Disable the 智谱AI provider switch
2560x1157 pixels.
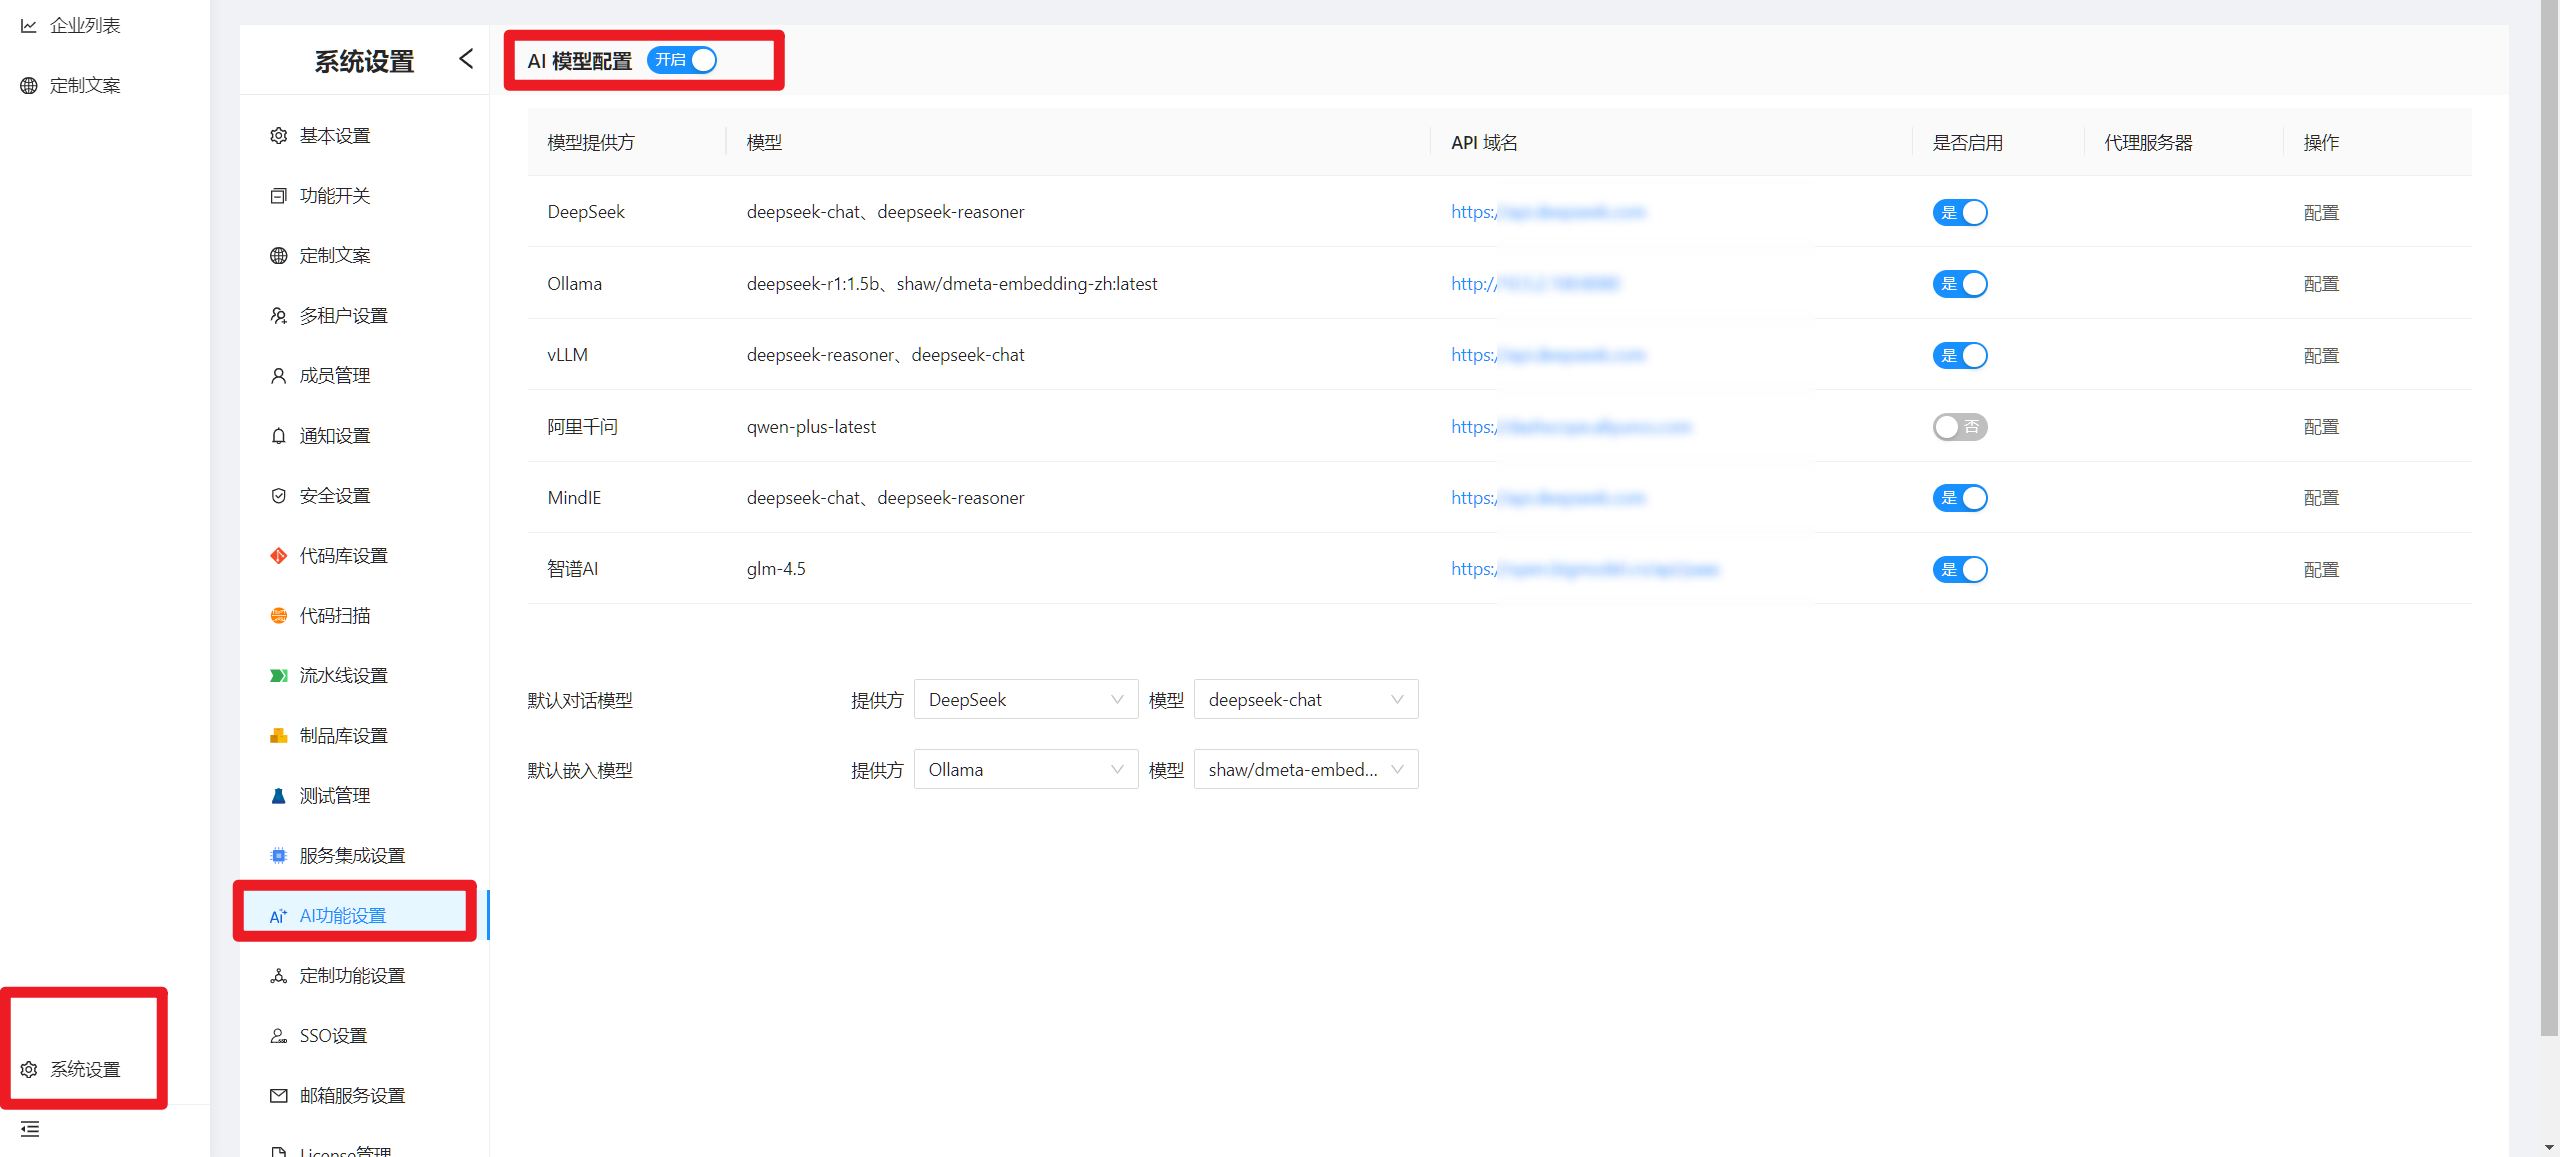click(1959, 570)
